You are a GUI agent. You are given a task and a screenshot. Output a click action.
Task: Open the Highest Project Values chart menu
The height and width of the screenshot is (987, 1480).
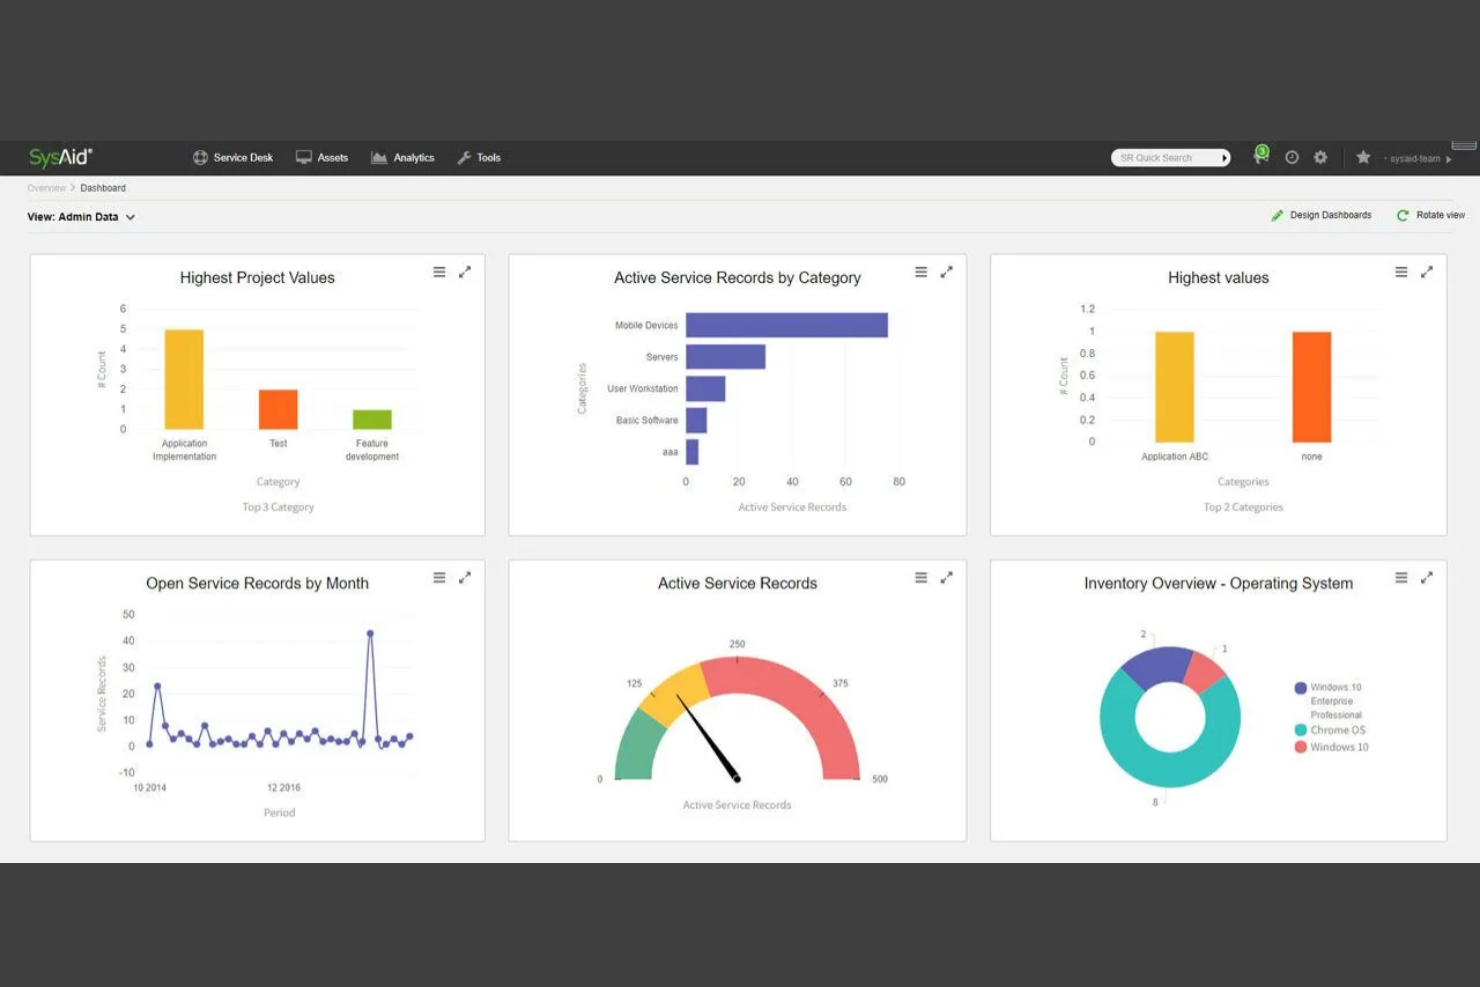pos(439,270)
